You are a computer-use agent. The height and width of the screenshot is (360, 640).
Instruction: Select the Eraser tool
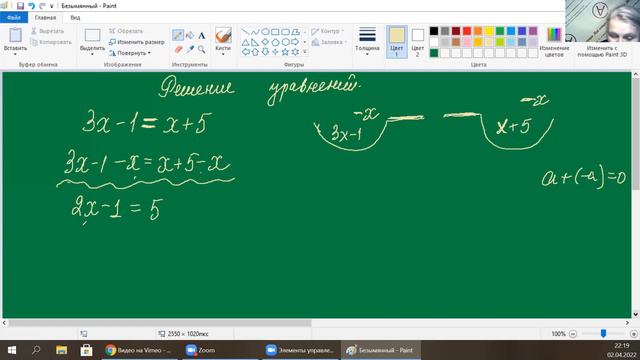pyautogui.click(x=178, y=49)
